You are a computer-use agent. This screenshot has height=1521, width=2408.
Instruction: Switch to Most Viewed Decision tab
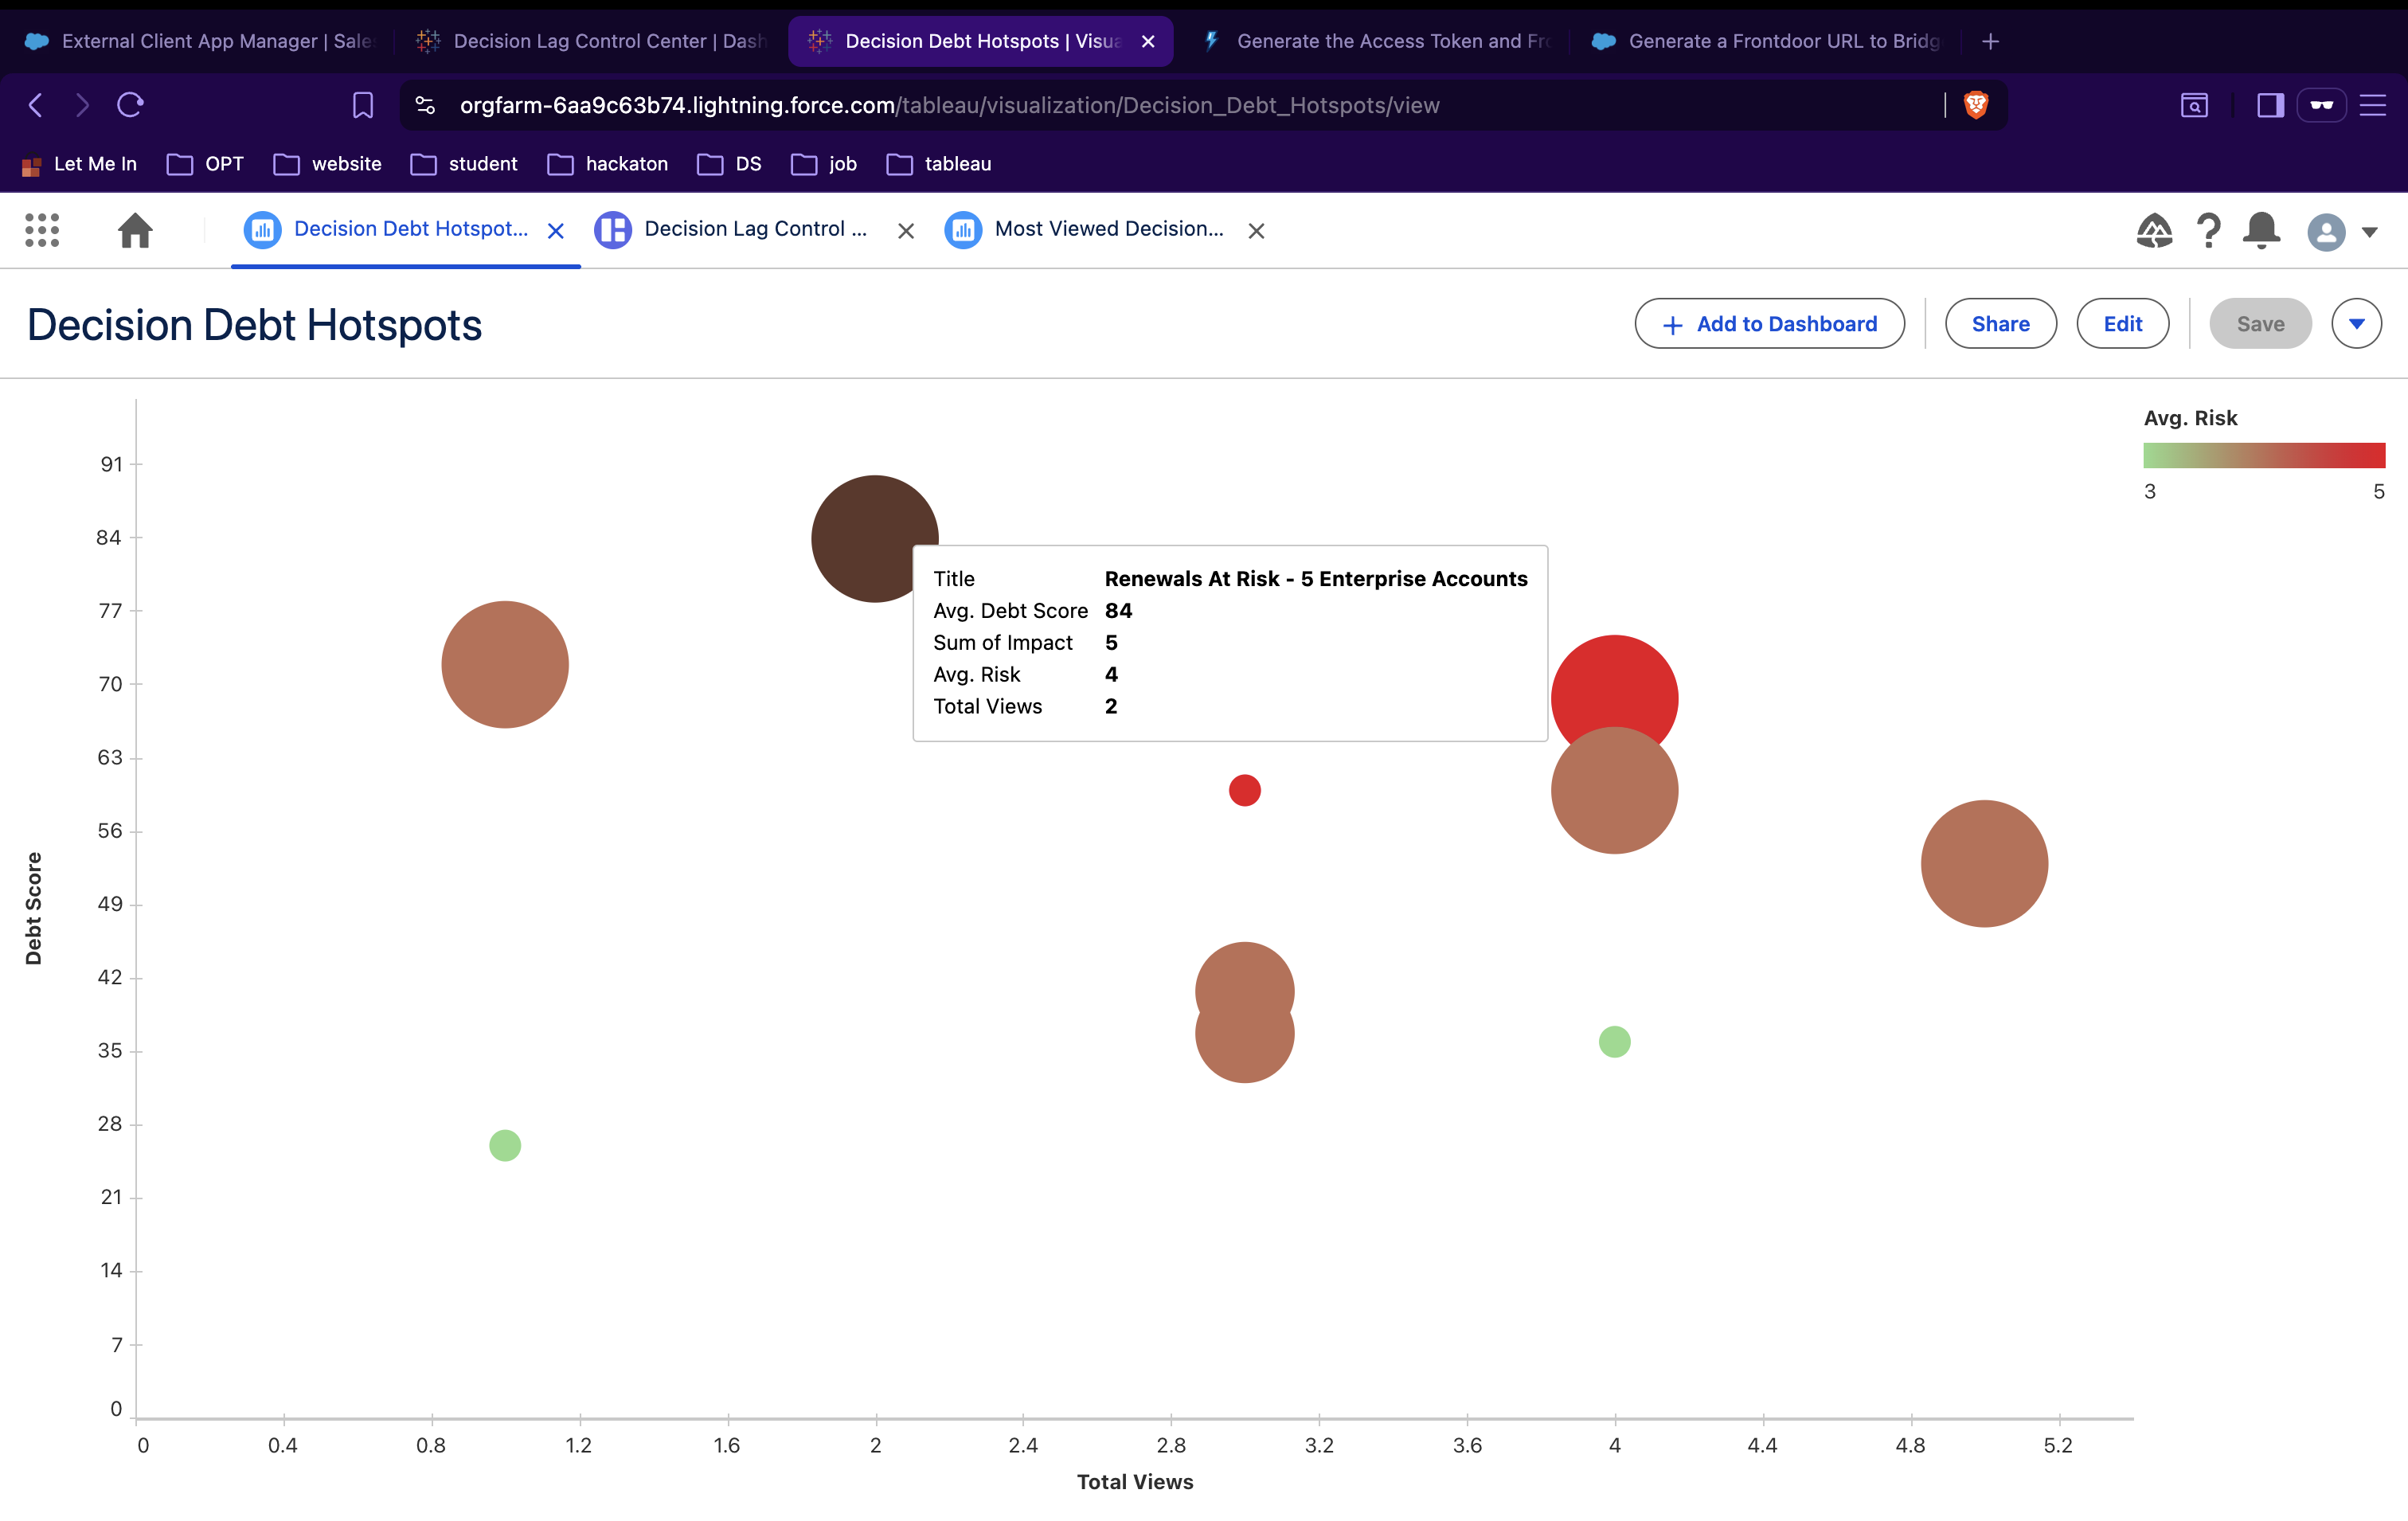tap(1108, 229)
